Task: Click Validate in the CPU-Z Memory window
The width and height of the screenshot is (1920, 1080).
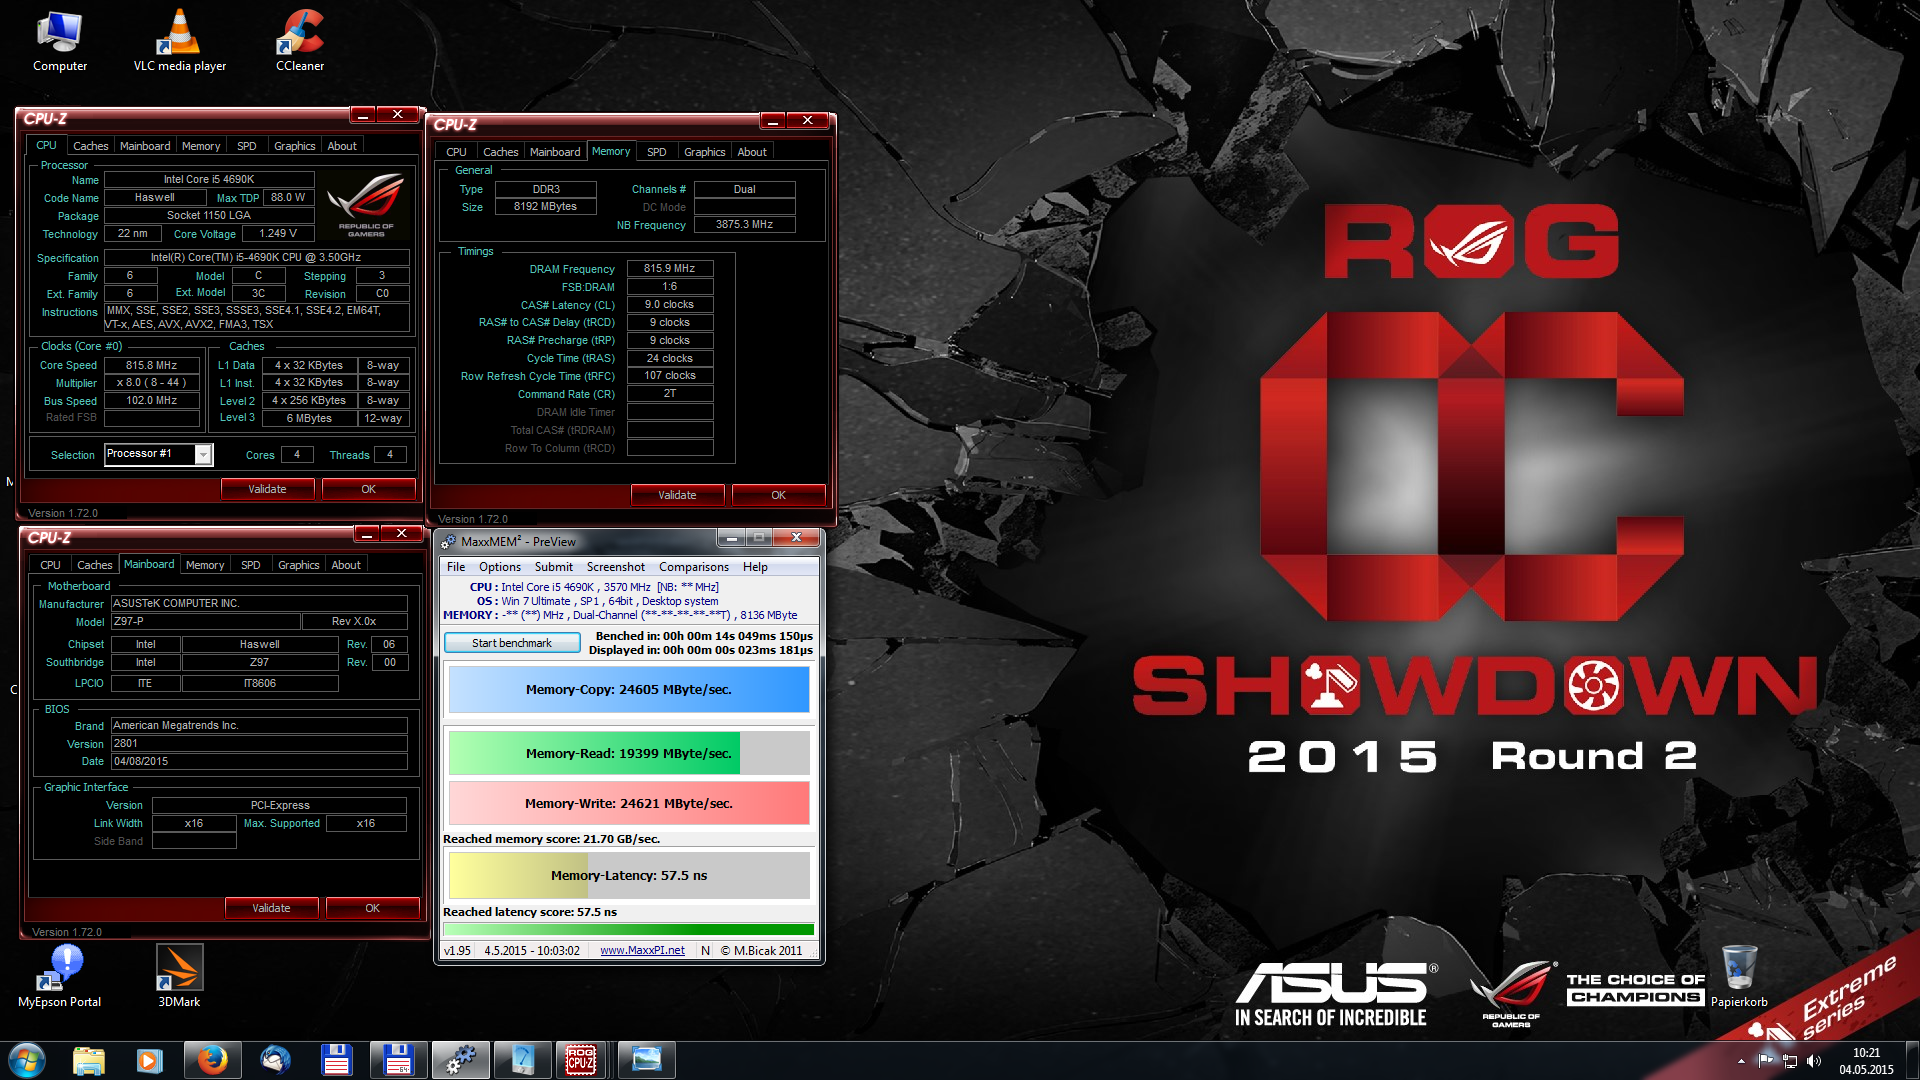Action: point(677,495)
